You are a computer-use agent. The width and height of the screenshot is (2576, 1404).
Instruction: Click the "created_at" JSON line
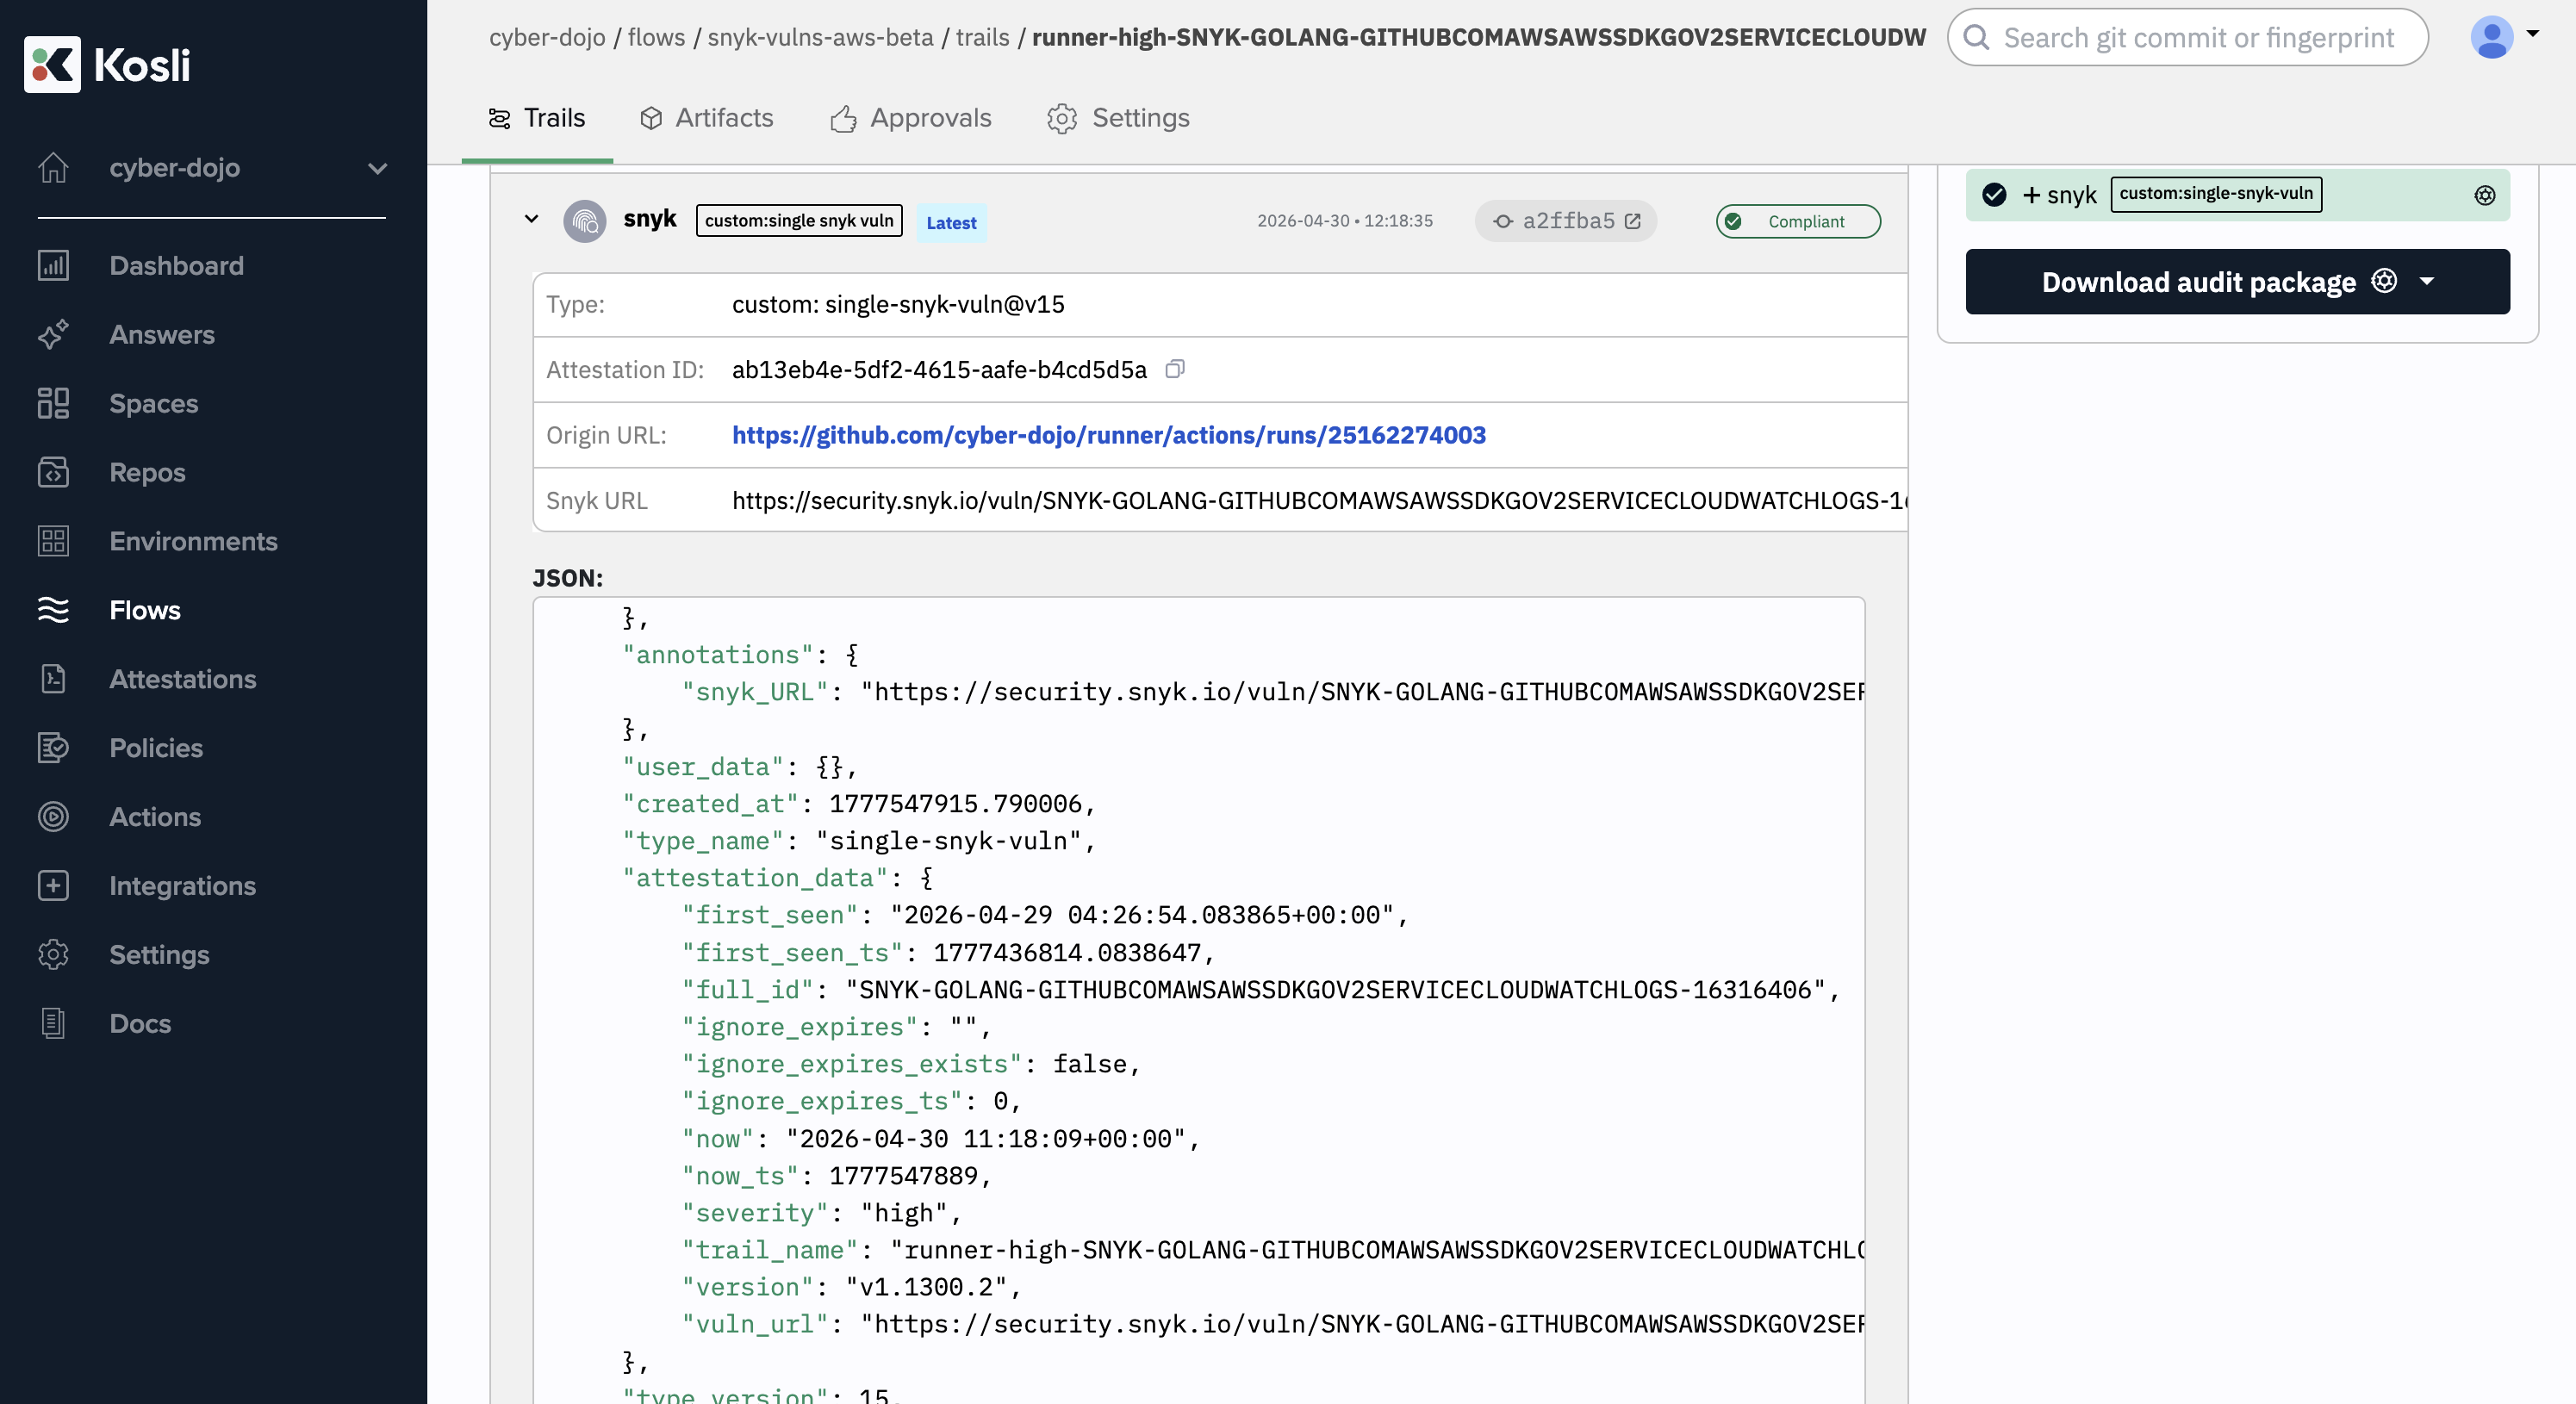[859, 804]
